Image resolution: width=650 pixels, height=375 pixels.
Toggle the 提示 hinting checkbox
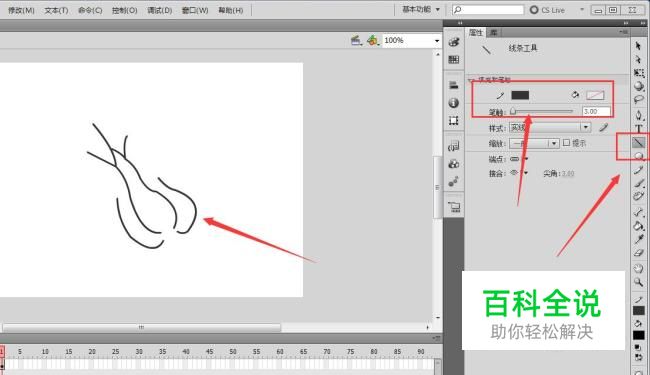point(566,143)
